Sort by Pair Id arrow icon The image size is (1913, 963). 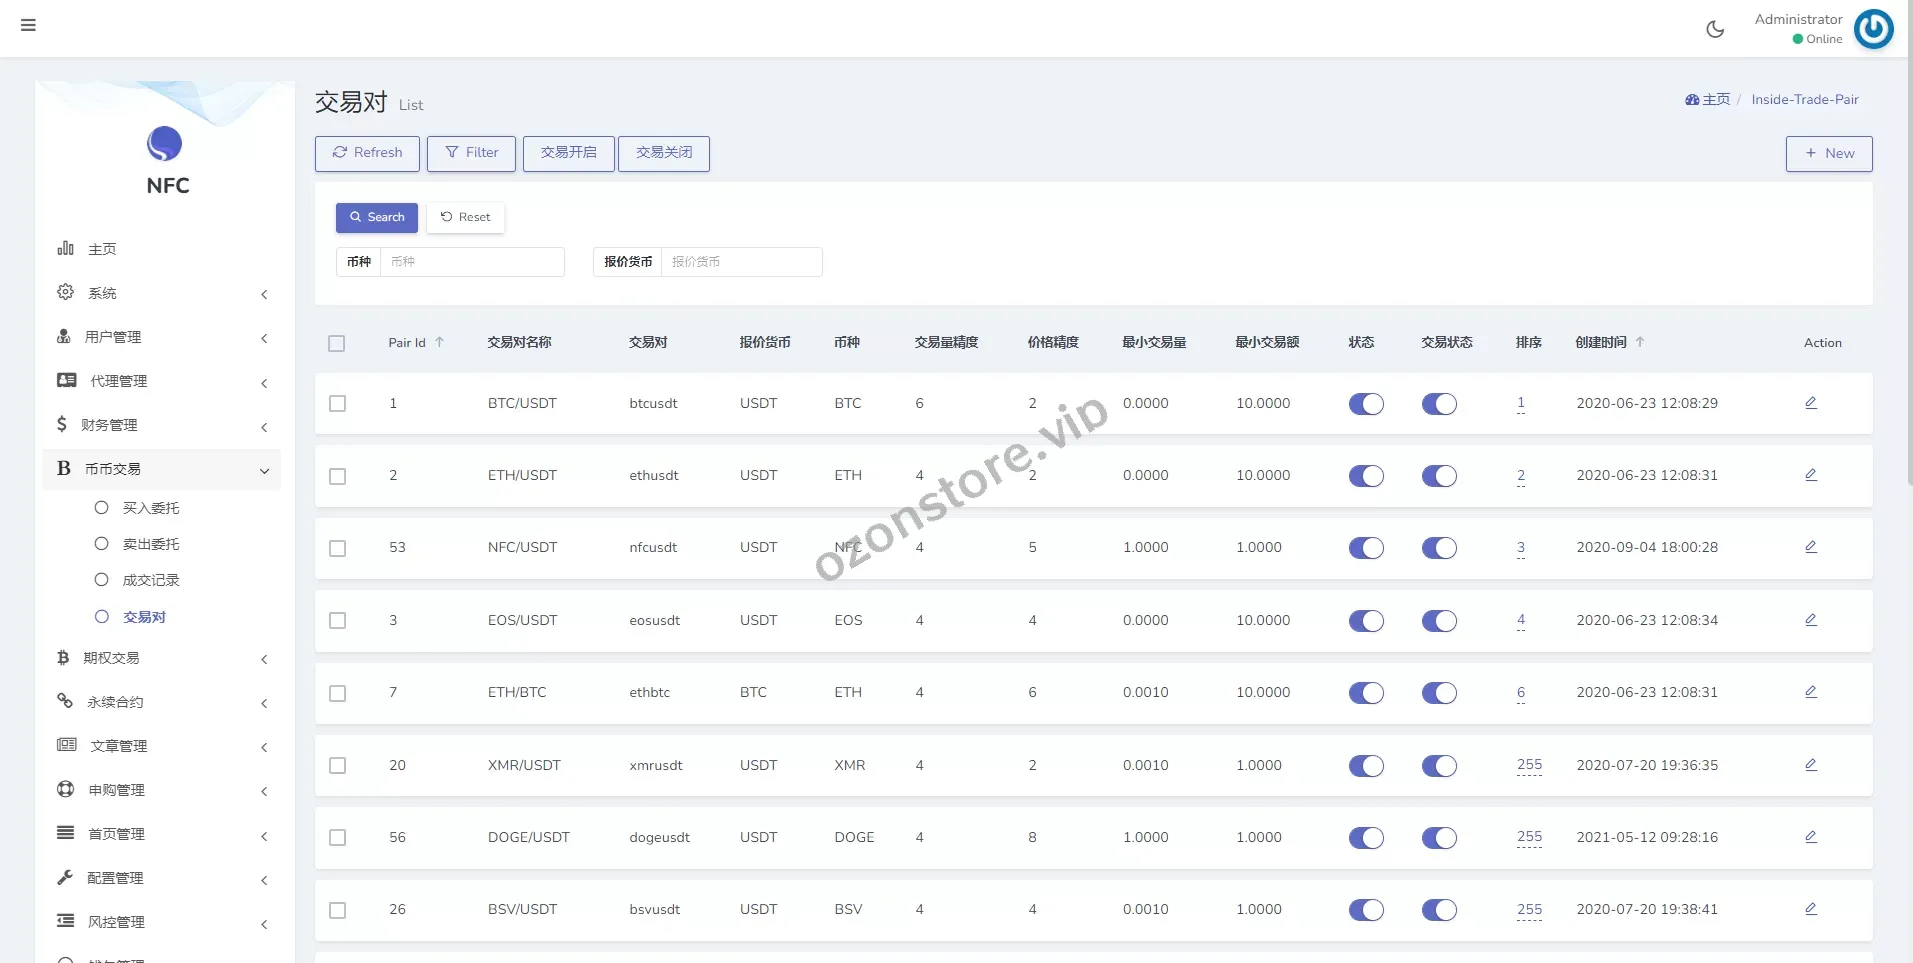click(x=439, y=342)
